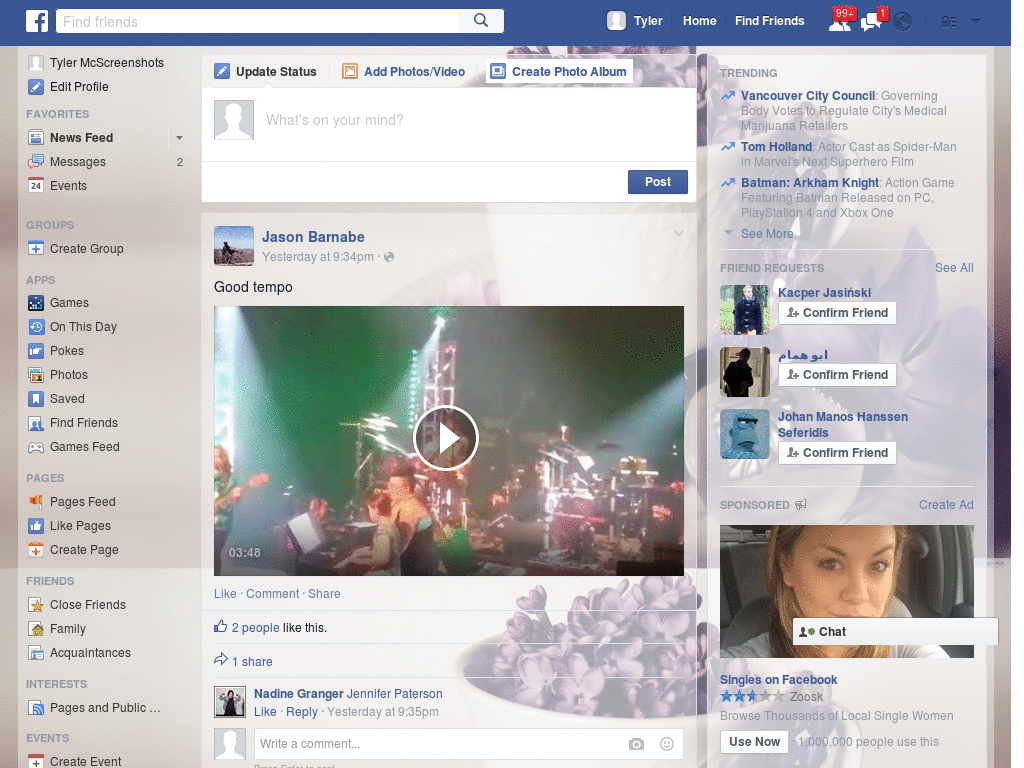Image resolution: width=1024 pixels, height=768 pixels.
Task: Open Batman: Arkham Knight trending topic
Action: [810, 183]
